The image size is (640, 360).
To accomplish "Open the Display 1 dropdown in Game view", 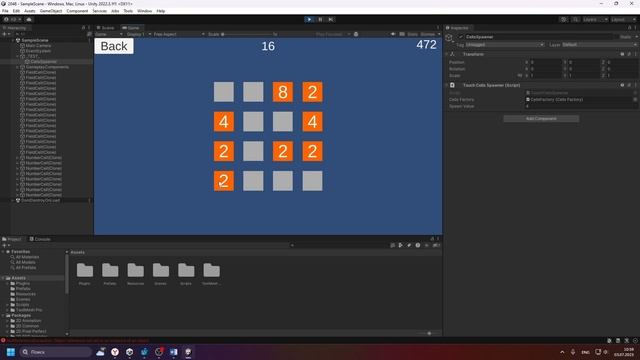I will click(x=139, y=34).
